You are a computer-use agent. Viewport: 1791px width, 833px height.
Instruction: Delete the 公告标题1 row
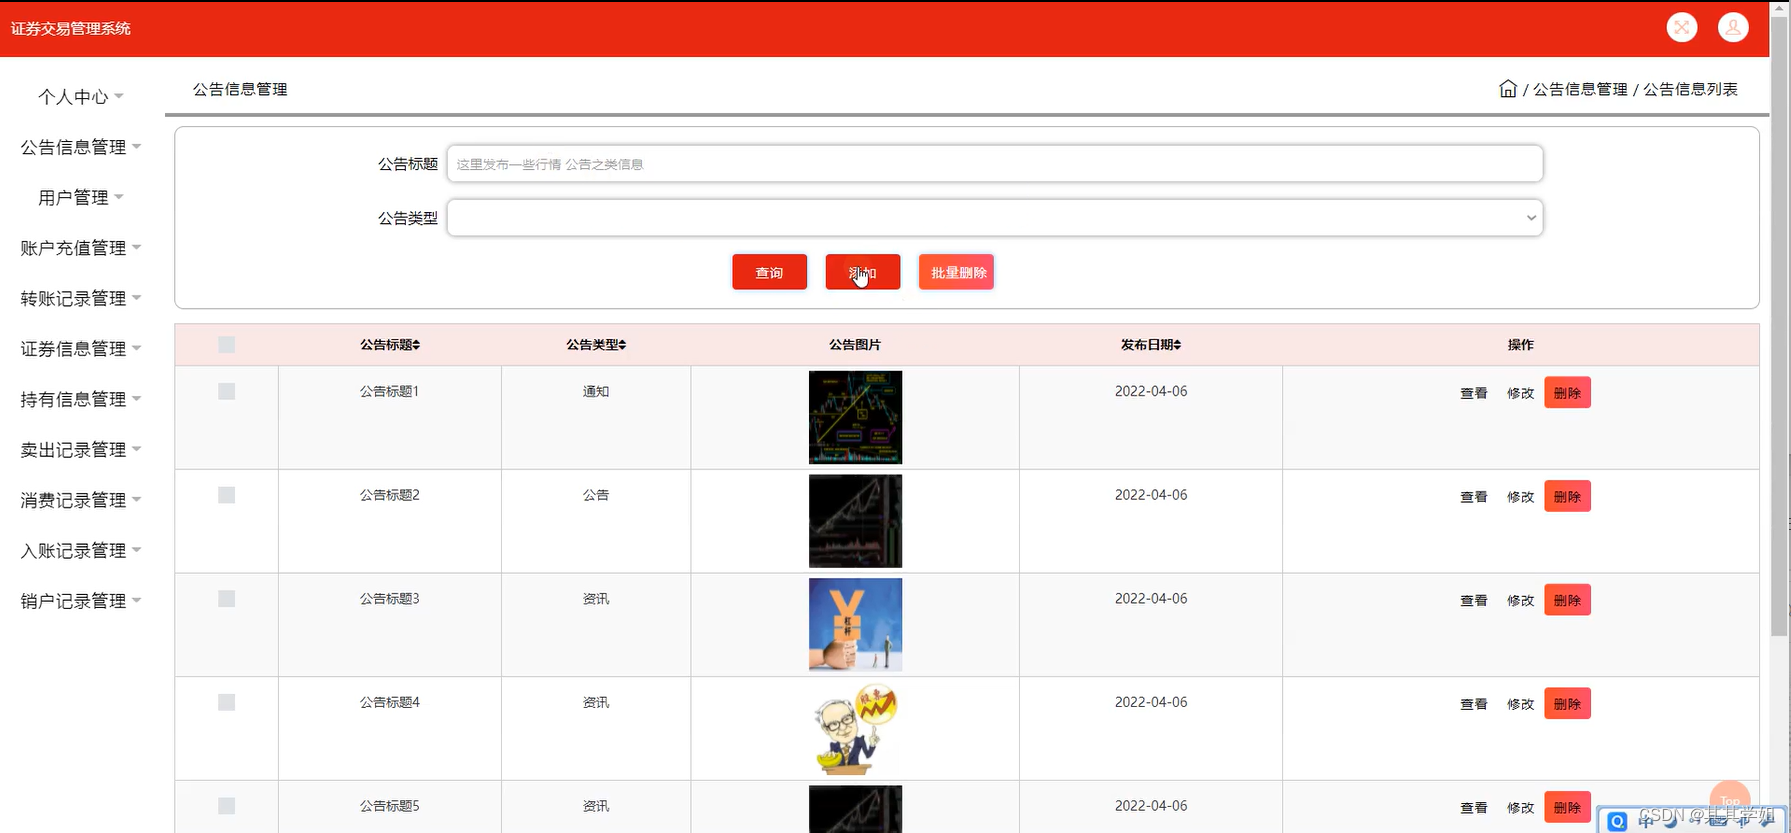(x=1567, y=393)
